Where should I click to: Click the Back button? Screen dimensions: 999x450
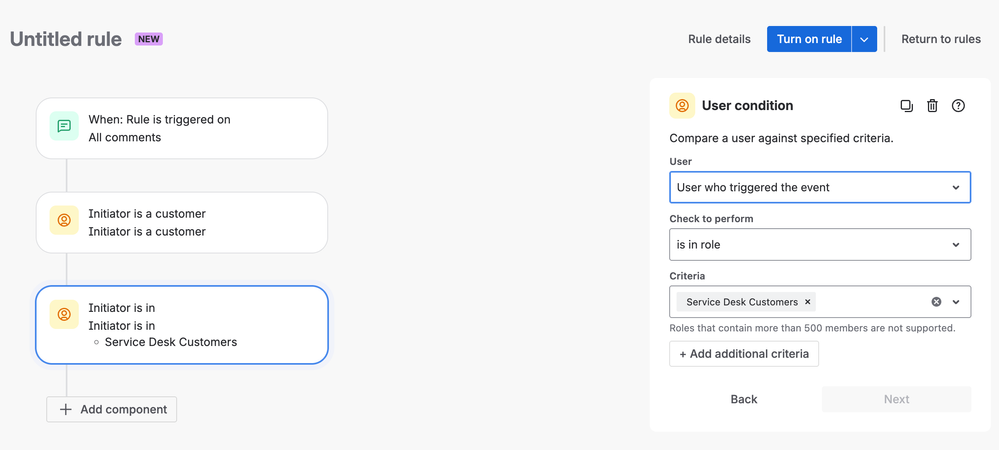(744, 399)
